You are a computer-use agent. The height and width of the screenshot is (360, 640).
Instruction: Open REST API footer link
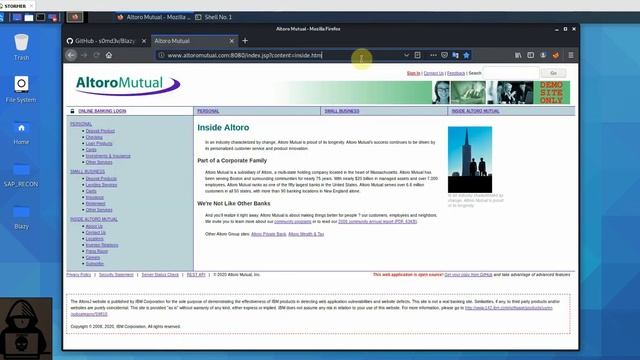tap(196, 275)
